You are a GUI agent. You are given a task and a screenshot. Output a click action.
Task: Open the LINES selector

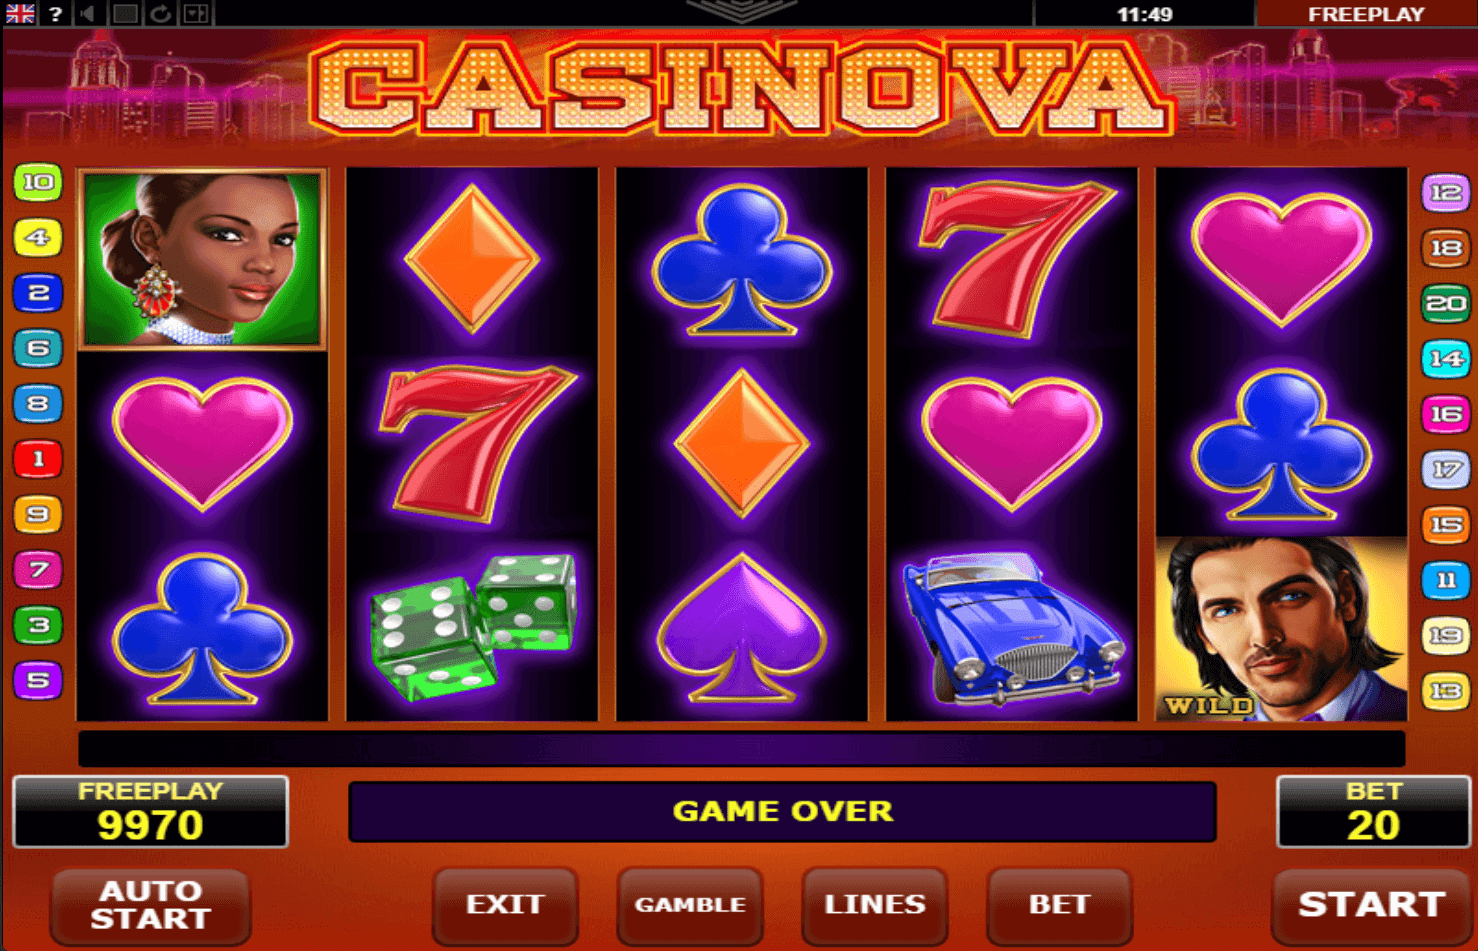(x=875, y=905)
